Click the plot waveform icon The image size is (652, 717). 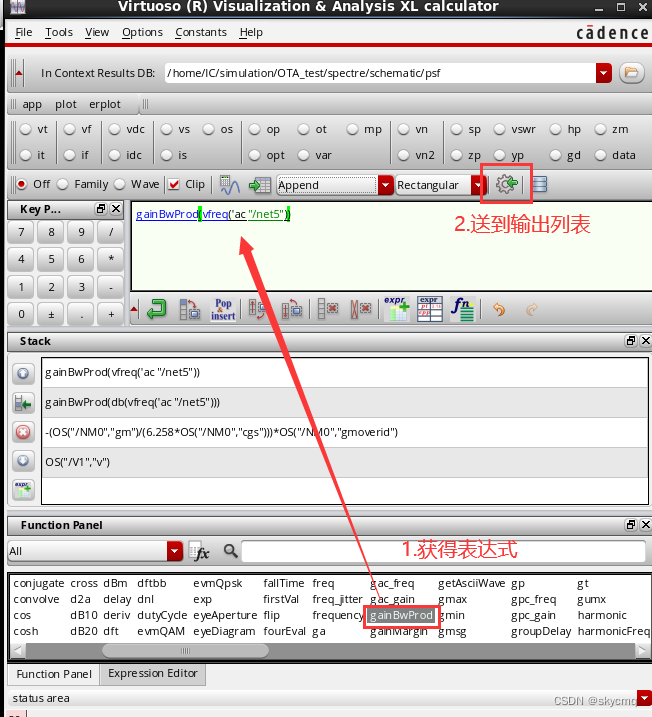230,185
